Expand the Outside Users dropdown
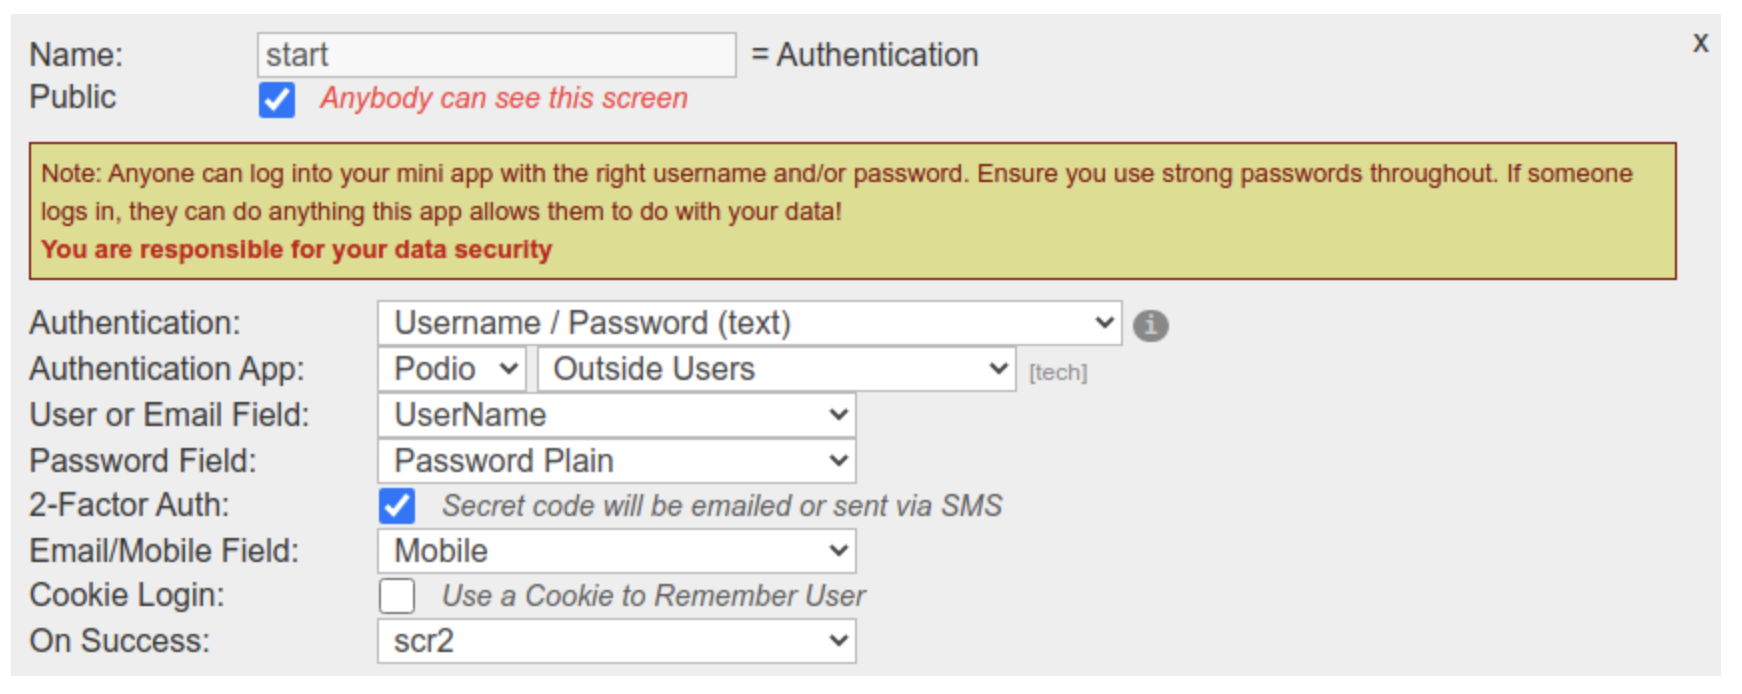The height and width of the screenshot is (694, 1742). click(776, 369)
